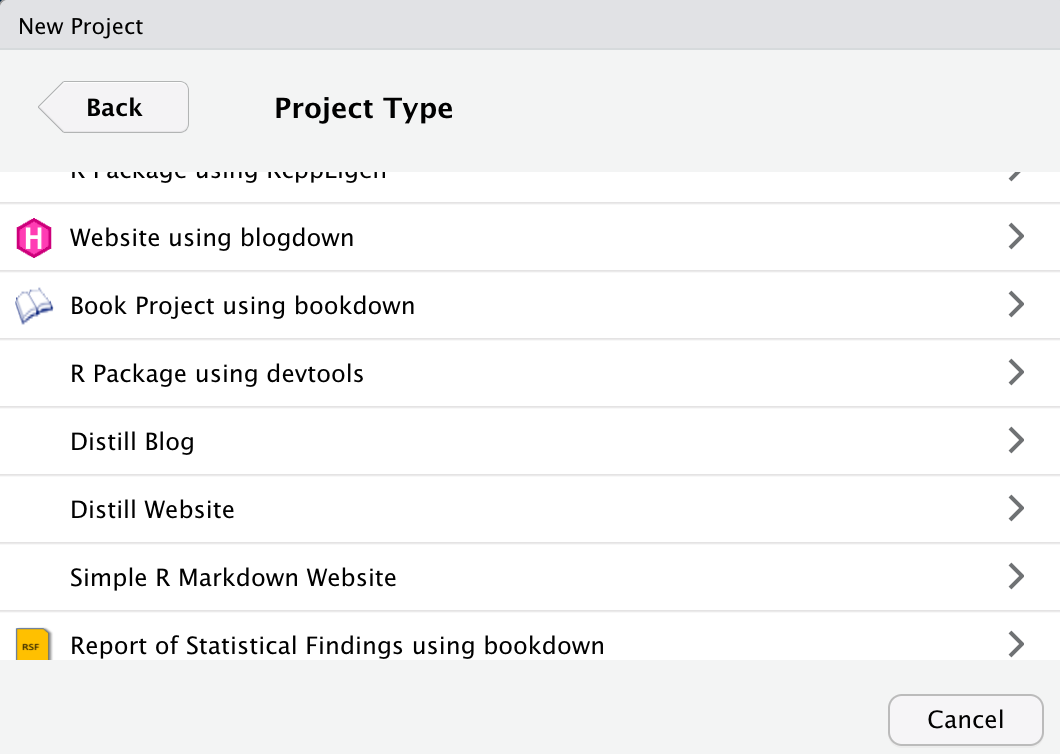Click the yellow RSF report icon

coord(33,644)
